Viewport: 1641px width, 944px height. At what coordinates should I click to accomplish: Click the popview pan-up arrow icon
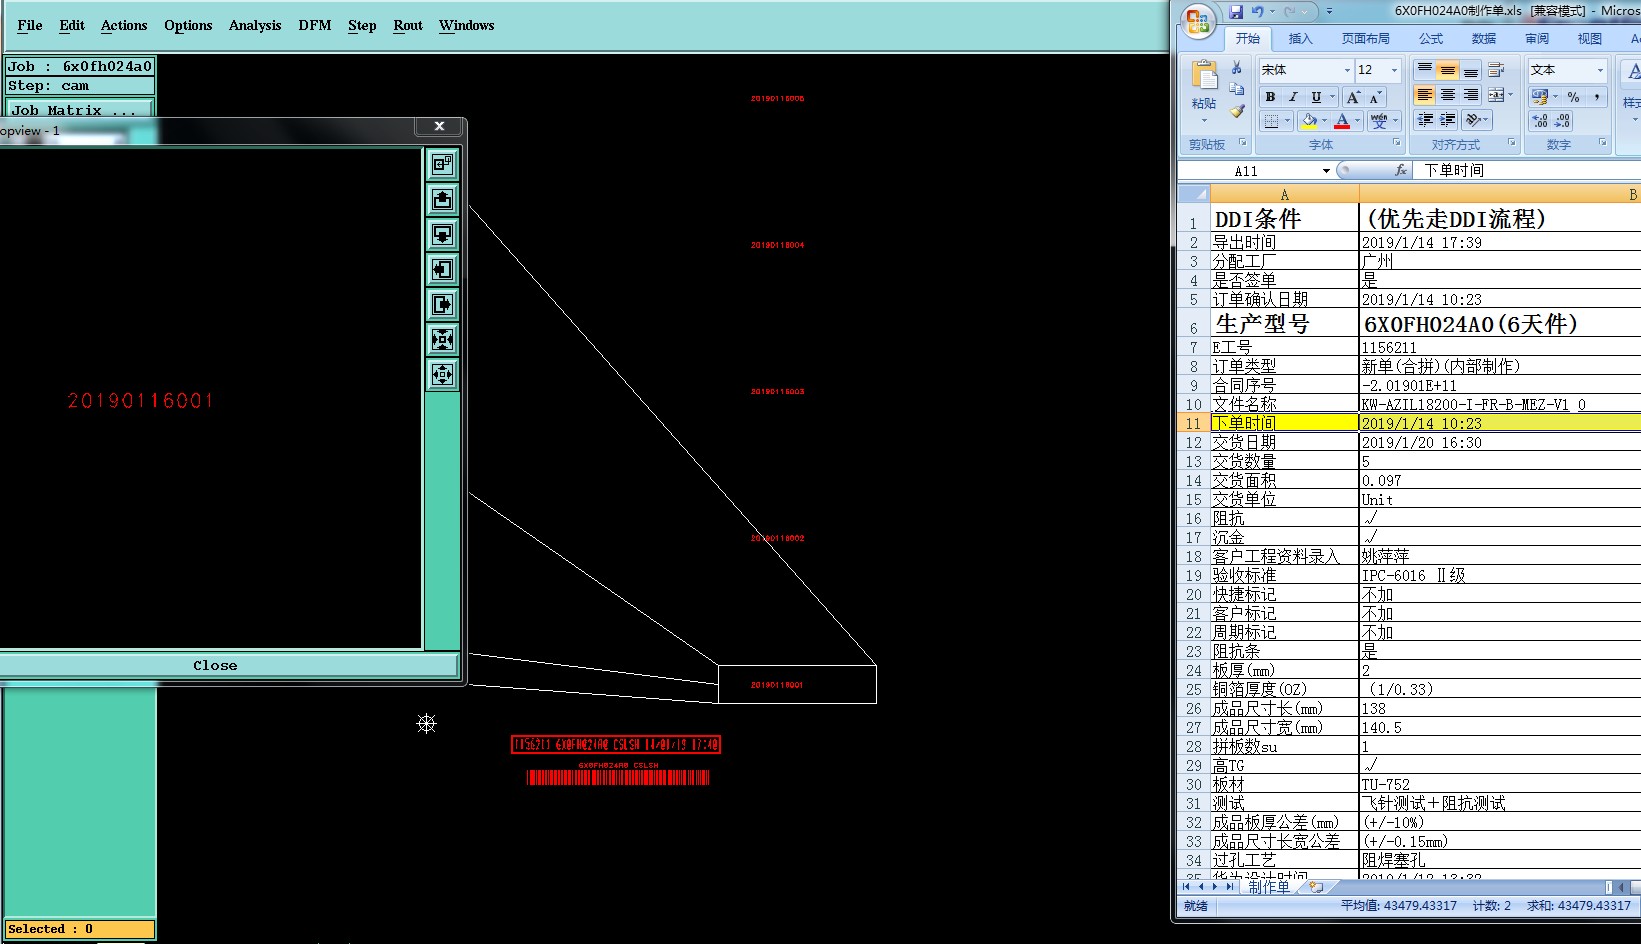(x=442, y=199)
